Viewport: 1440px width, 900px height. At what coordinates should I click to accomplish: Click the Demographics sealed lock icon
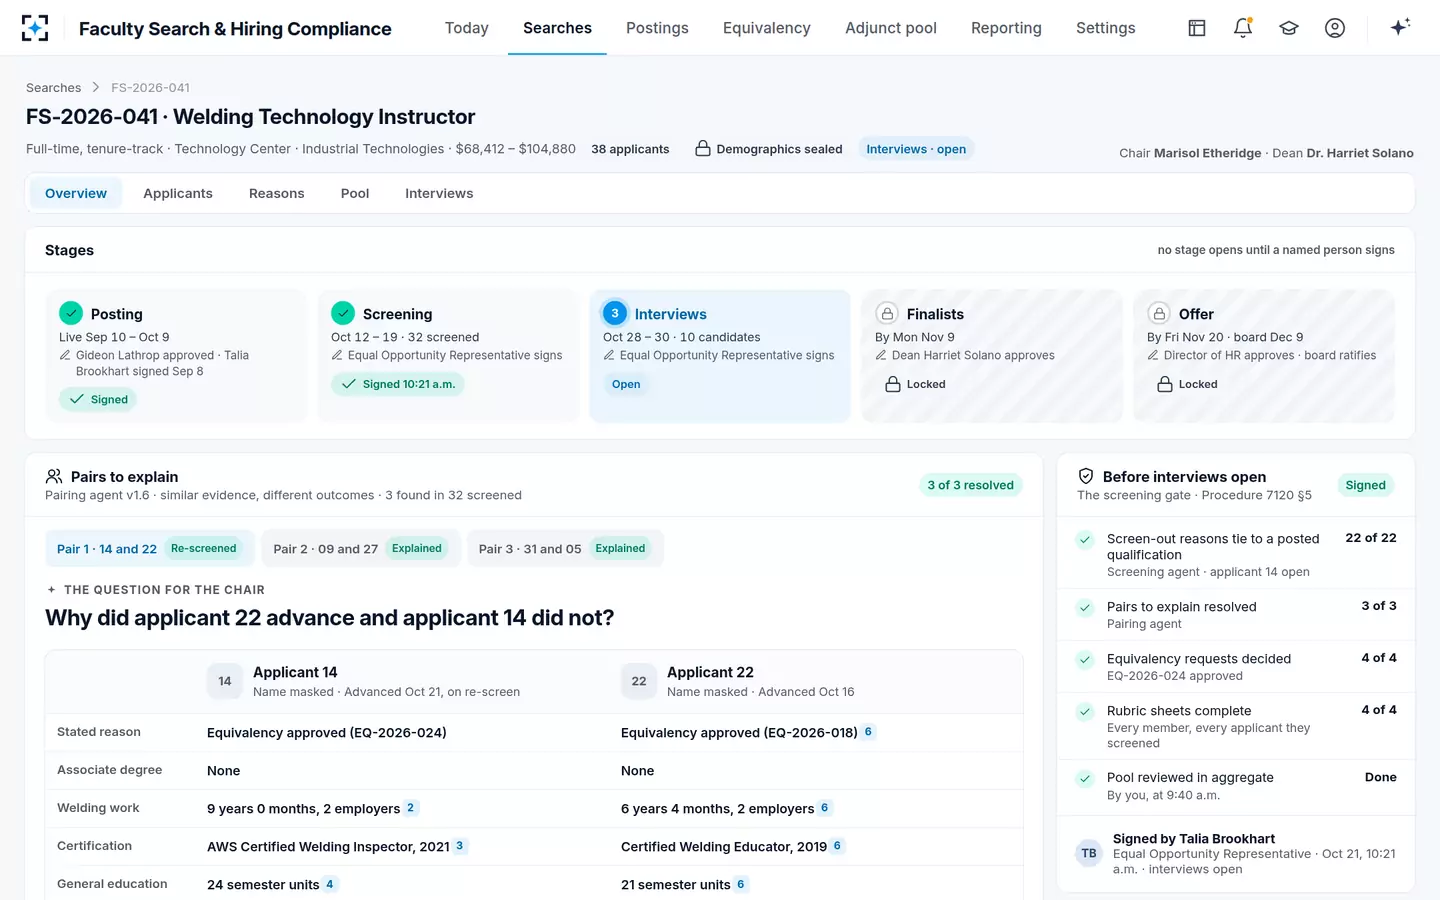tap(703, 149)
